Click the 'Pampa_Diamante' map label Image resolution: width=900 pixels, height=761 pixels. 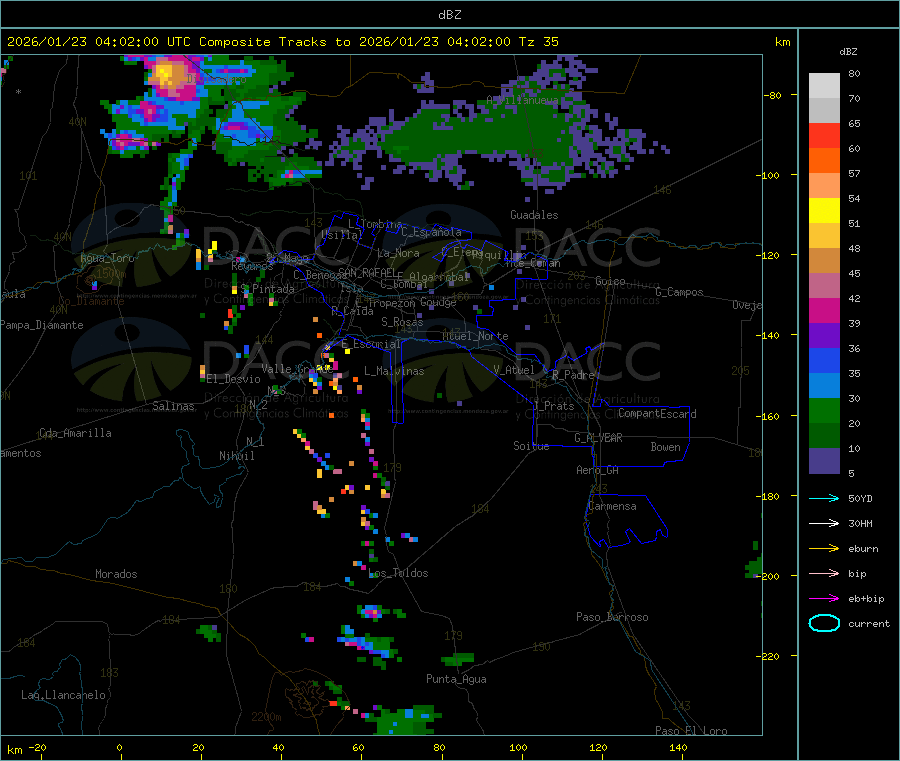42,325
